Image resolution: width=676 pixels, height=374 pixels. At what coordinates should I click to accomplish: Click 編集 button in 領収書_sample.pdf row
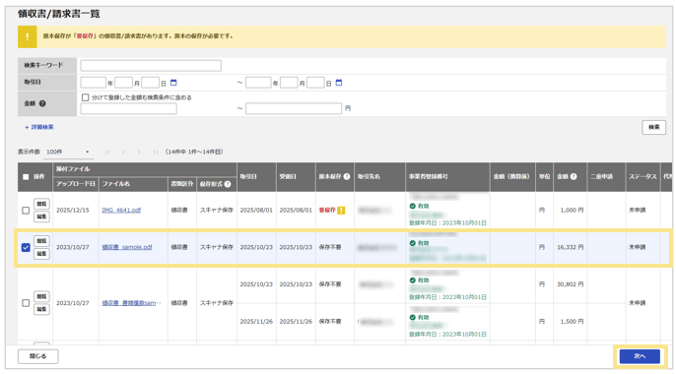click(41, 254)
